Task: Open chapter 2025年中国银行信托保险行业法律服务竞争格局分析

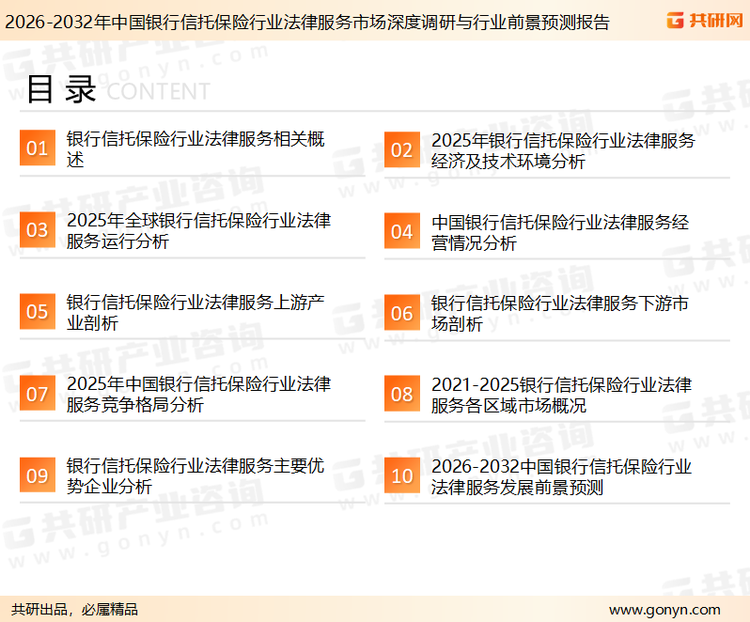Action: [199, 394]
